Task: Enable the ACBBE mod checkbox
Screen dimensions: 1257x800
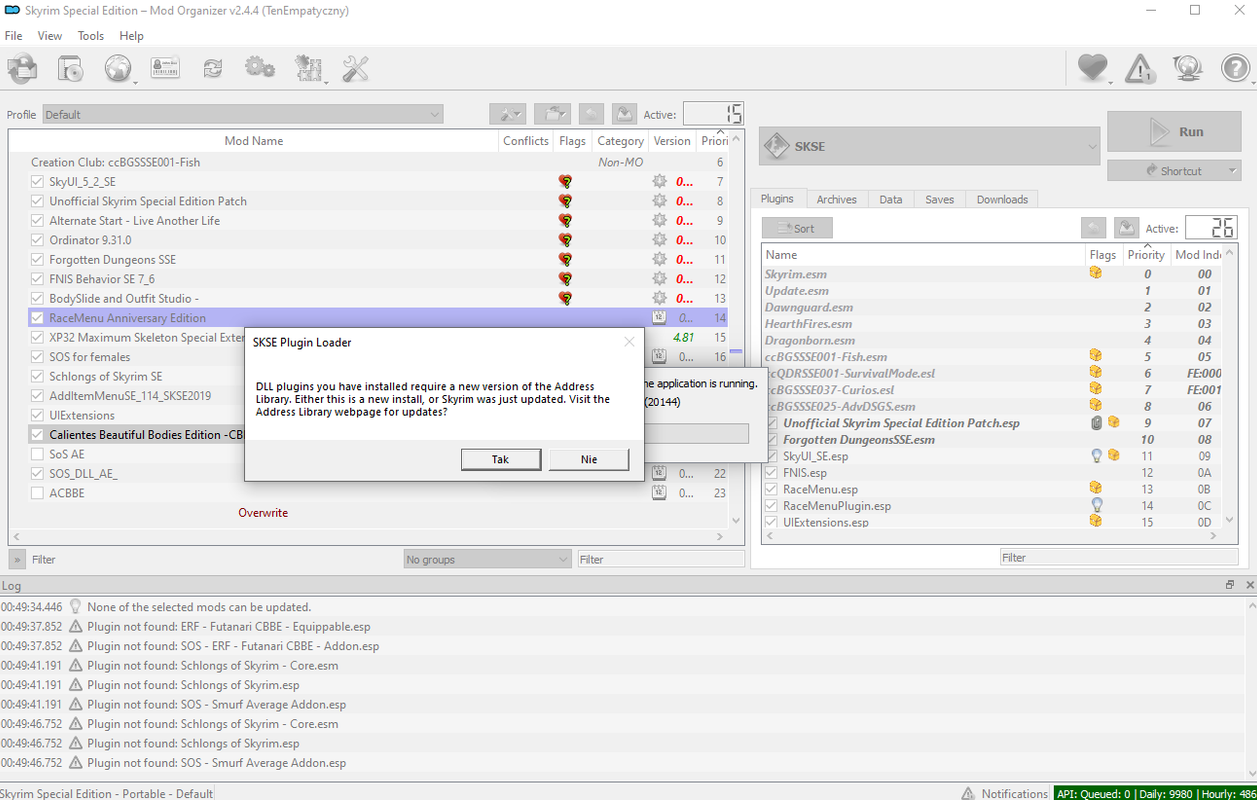Action: (37, 493)
